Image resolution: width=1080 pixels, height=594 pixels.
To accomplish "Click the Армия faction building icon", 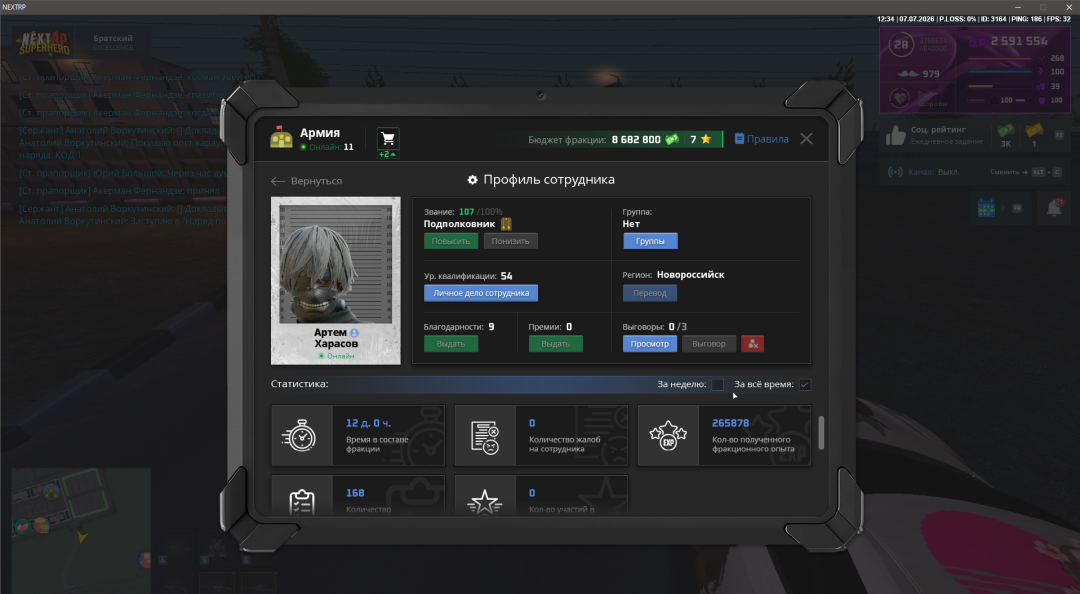I will 281,137.
